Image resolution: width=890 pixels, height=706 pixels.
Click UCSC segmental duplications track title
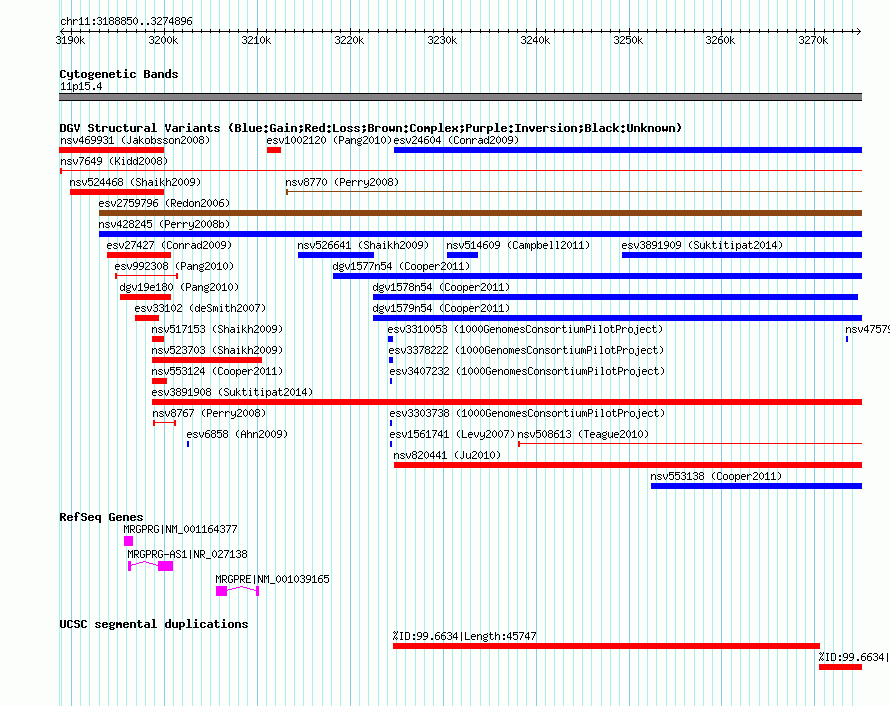[x=153, y=624]
